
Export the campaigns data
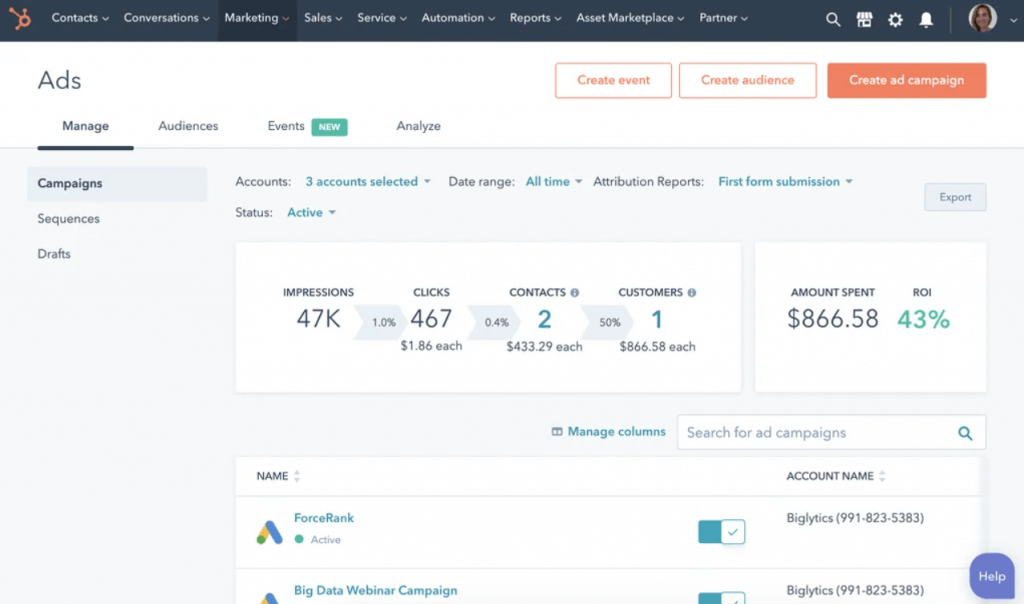[954, 197]
